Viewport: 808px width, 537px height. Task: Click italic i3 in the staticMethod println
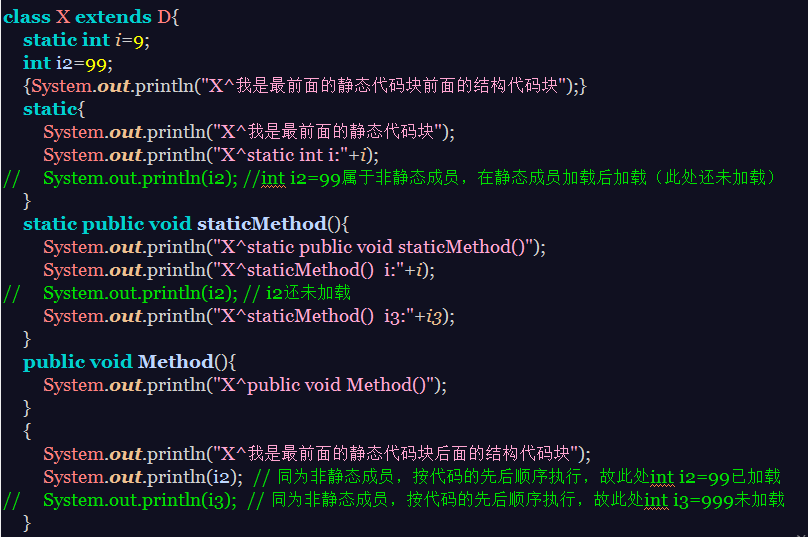pos(434,316)
